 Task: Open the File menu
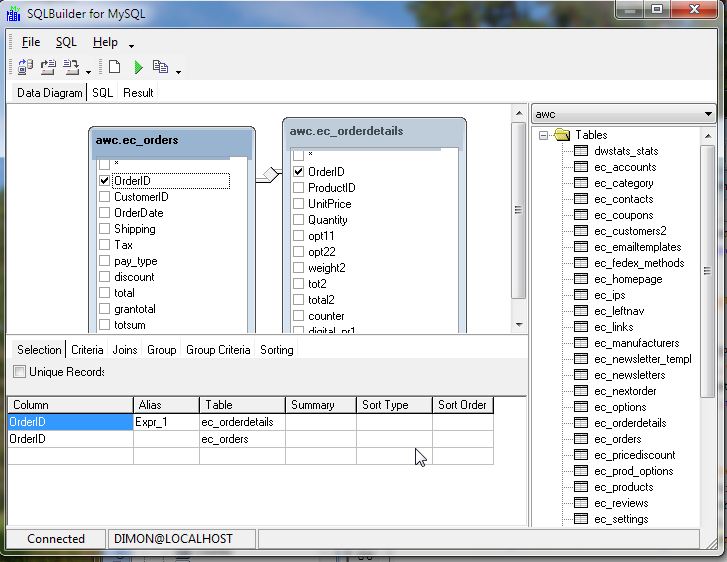[x=31, y=42]
